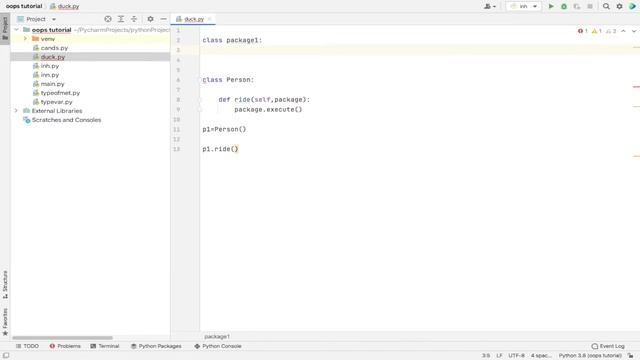Click the JetBrains toolbox icon at top right
This screenshot has height=360, width=640.
(x=633, y=7)
